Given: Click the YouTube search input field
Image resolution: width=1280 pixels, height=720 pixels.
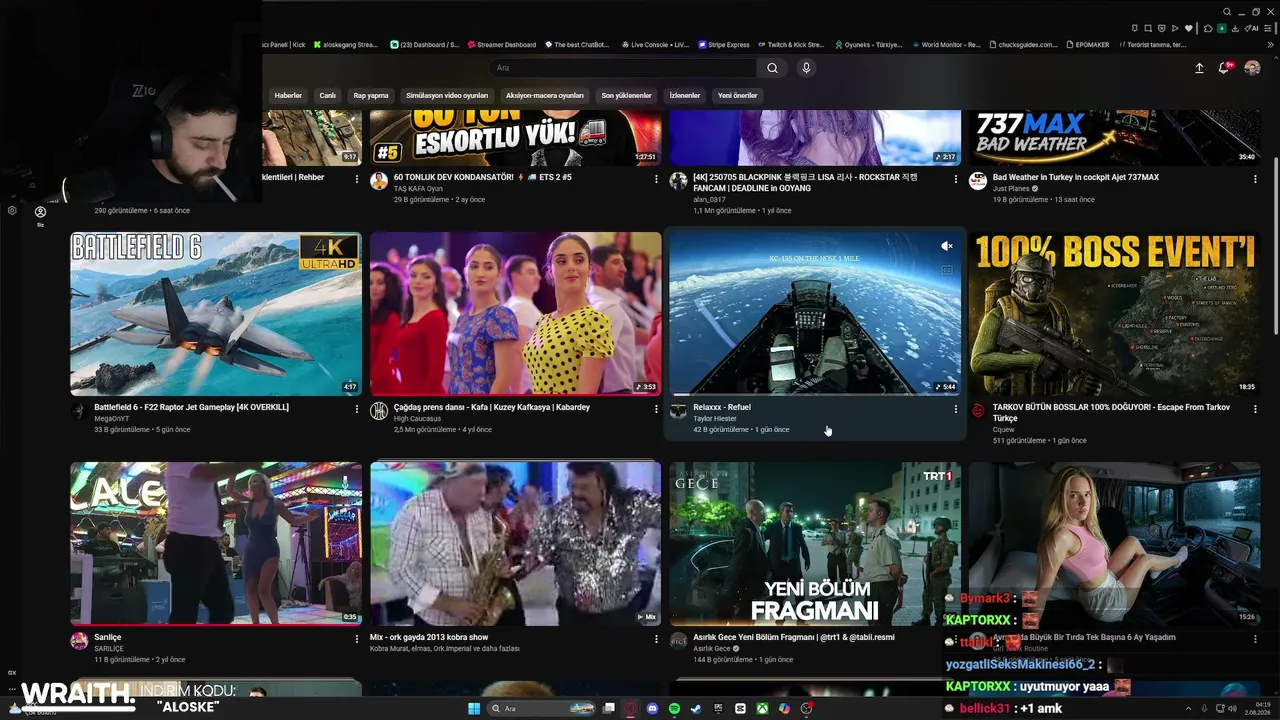Looking at the screenshot, I should coord(623,68).
